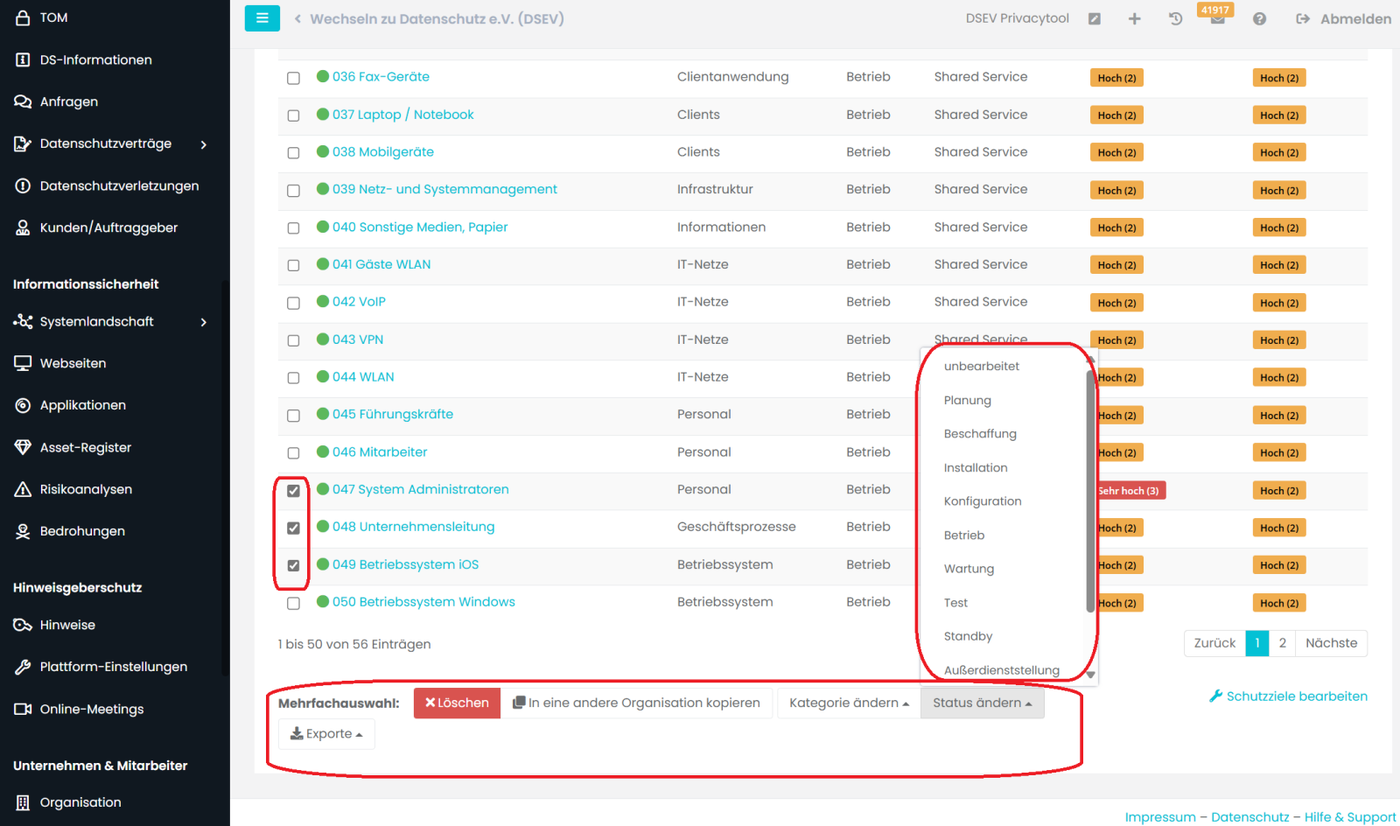Click the Online-Meetings camera icon

pyautogui.click(x=23, y=709)
